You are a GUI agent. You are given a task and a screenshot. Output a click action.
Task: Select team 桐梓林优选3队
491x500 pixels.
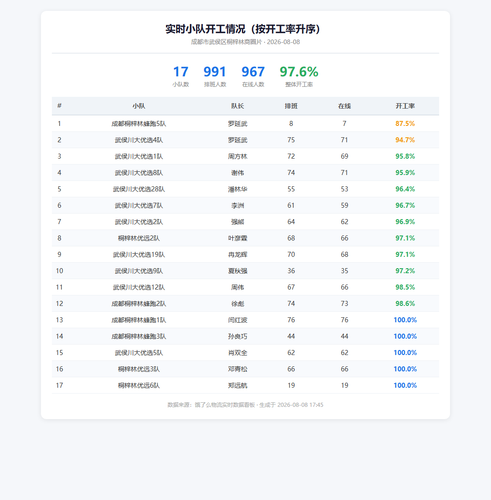139,369
